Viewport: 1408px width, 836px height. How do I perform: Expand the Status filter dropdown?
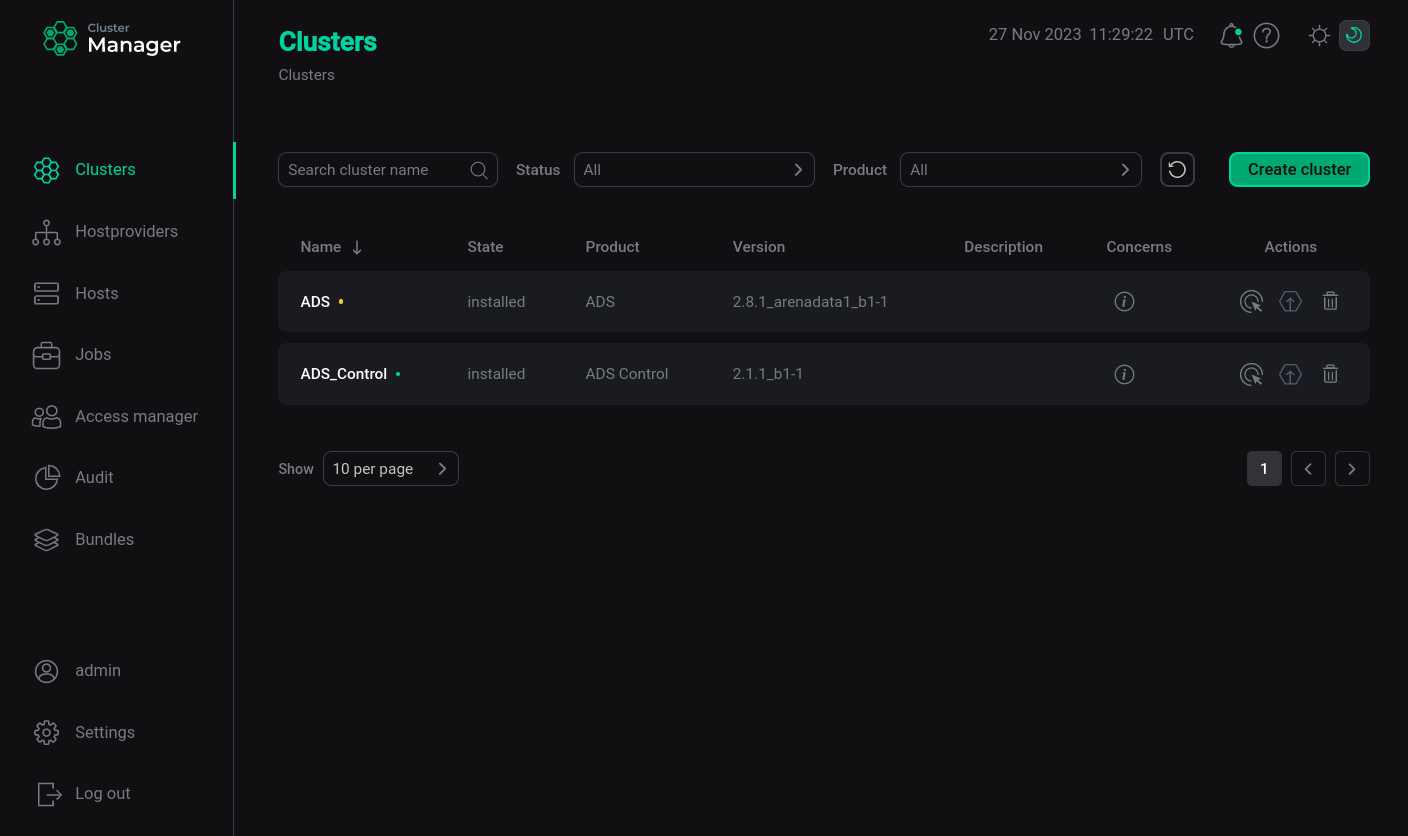694,170
